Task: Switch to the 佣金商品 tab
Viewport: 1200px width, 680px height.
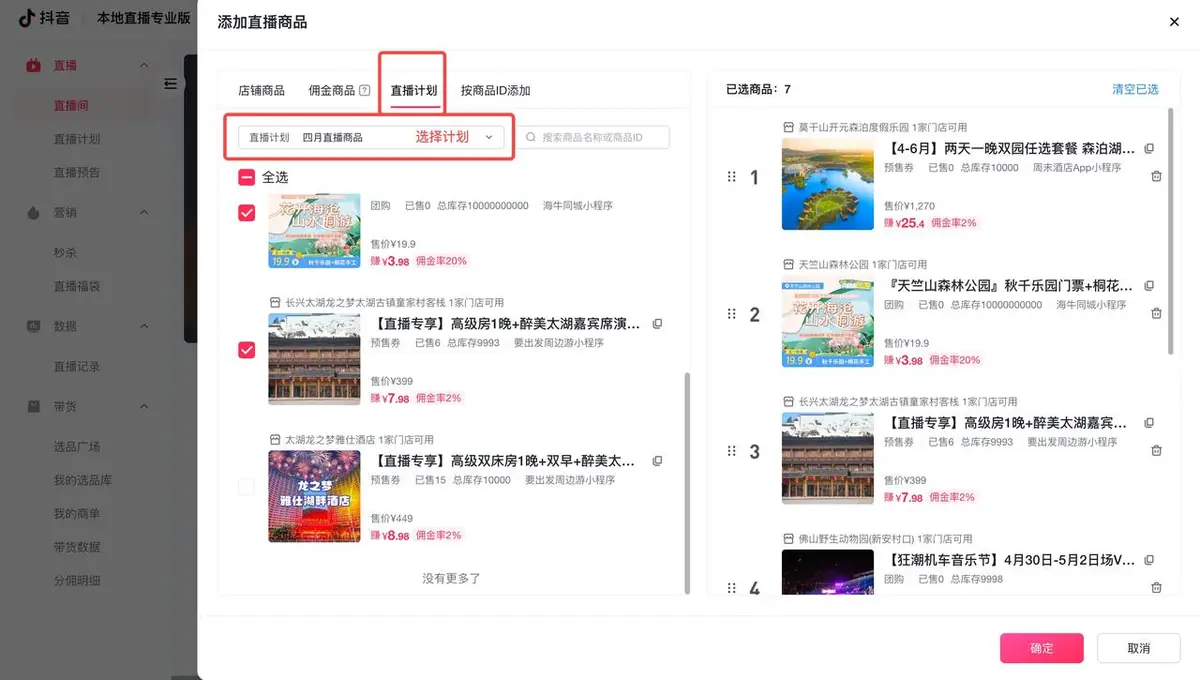Action: (x=332, y=91)
